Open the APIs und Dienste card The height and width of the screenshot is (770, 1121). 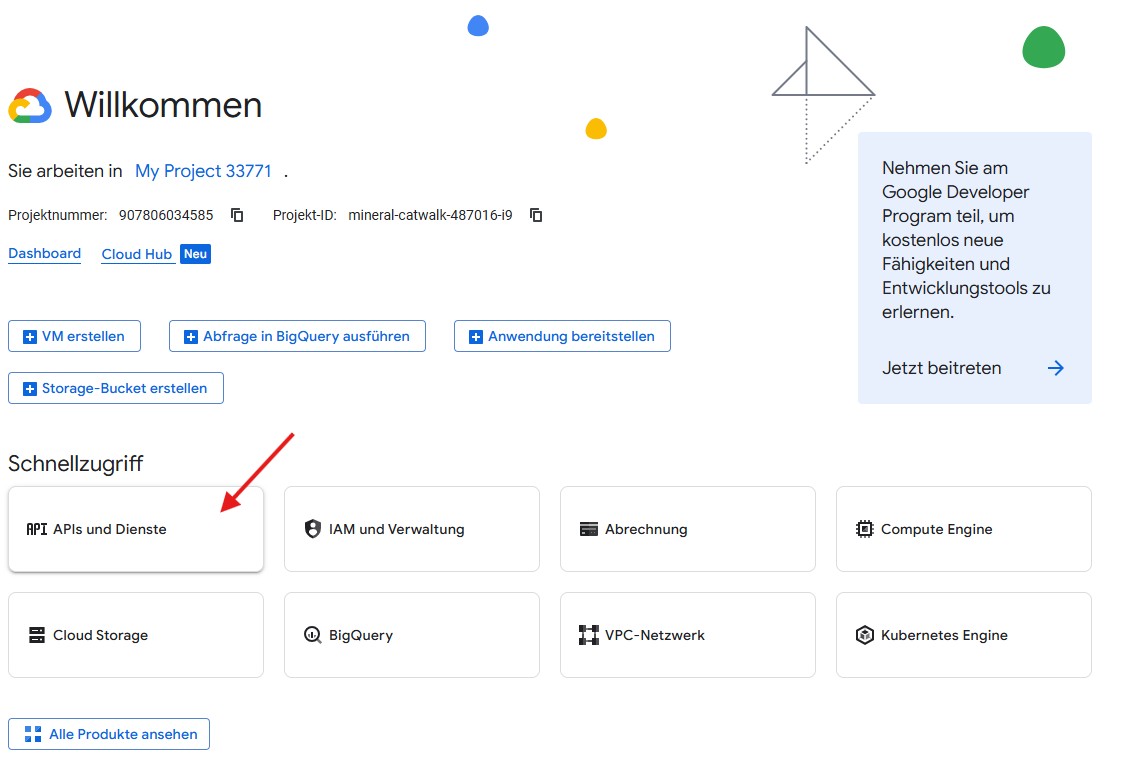click(135, 529)
